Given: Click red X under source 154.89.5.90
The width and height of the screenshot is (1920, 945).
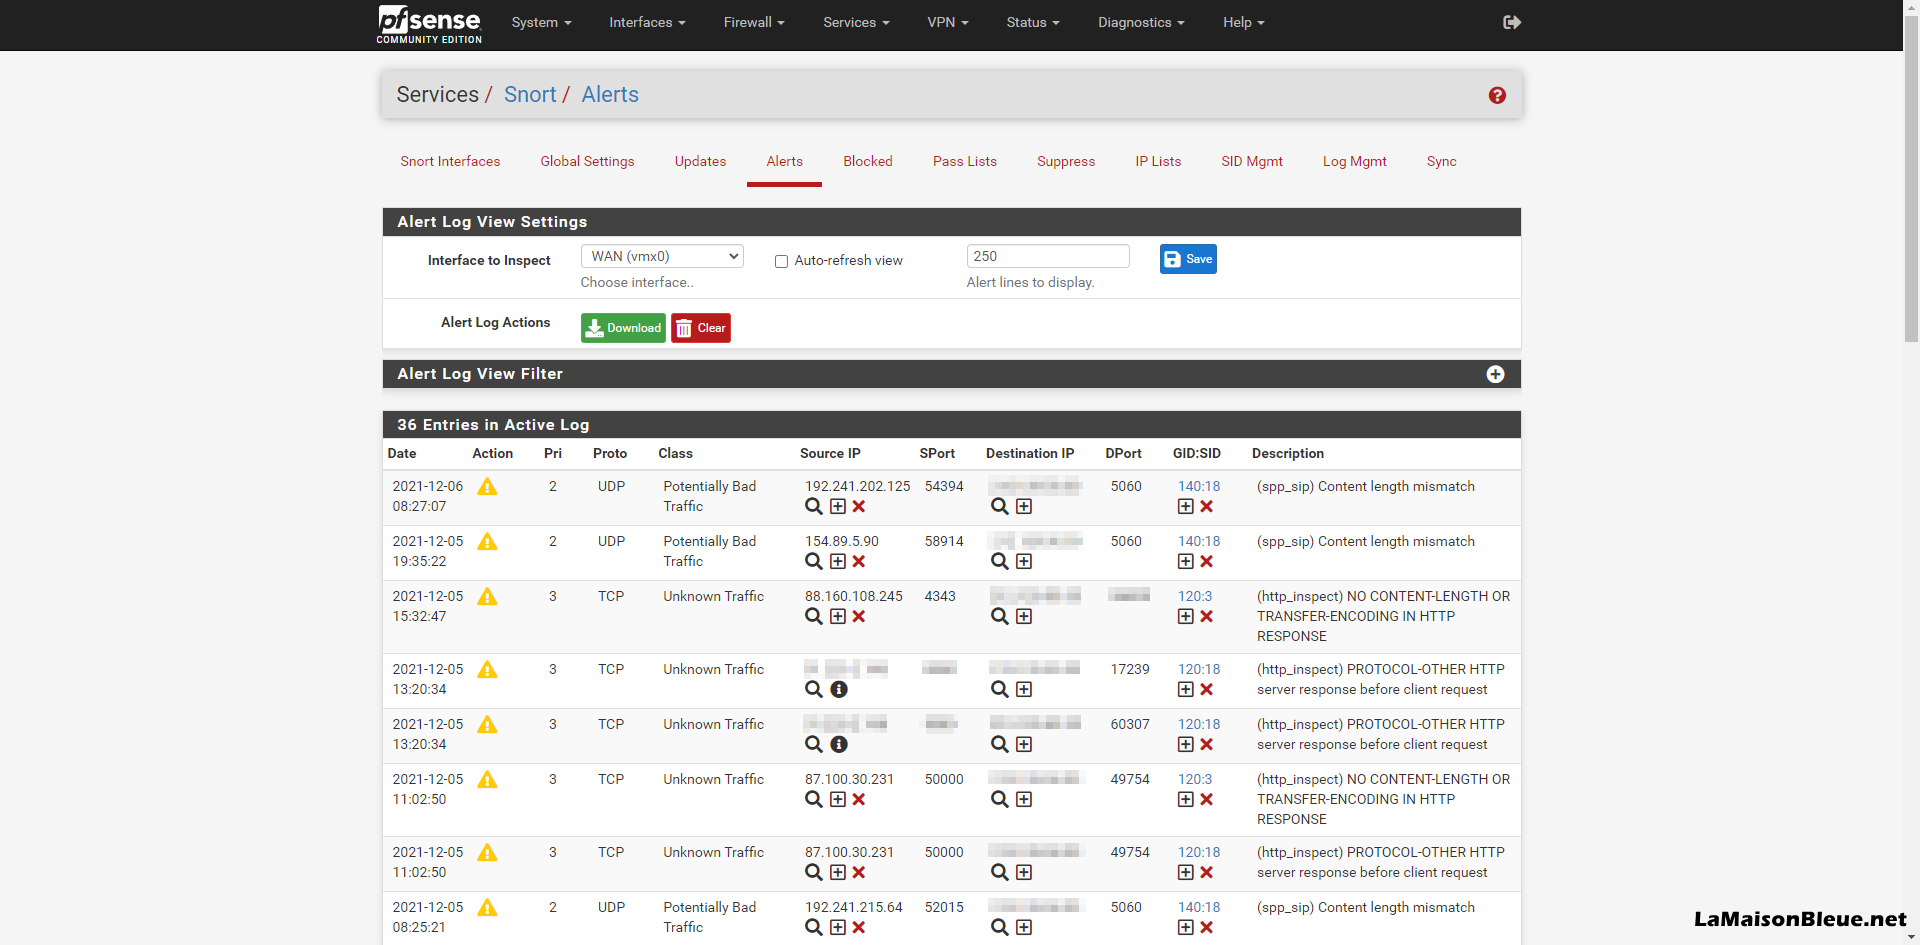Looking at the screenshot, I should 859,561.
